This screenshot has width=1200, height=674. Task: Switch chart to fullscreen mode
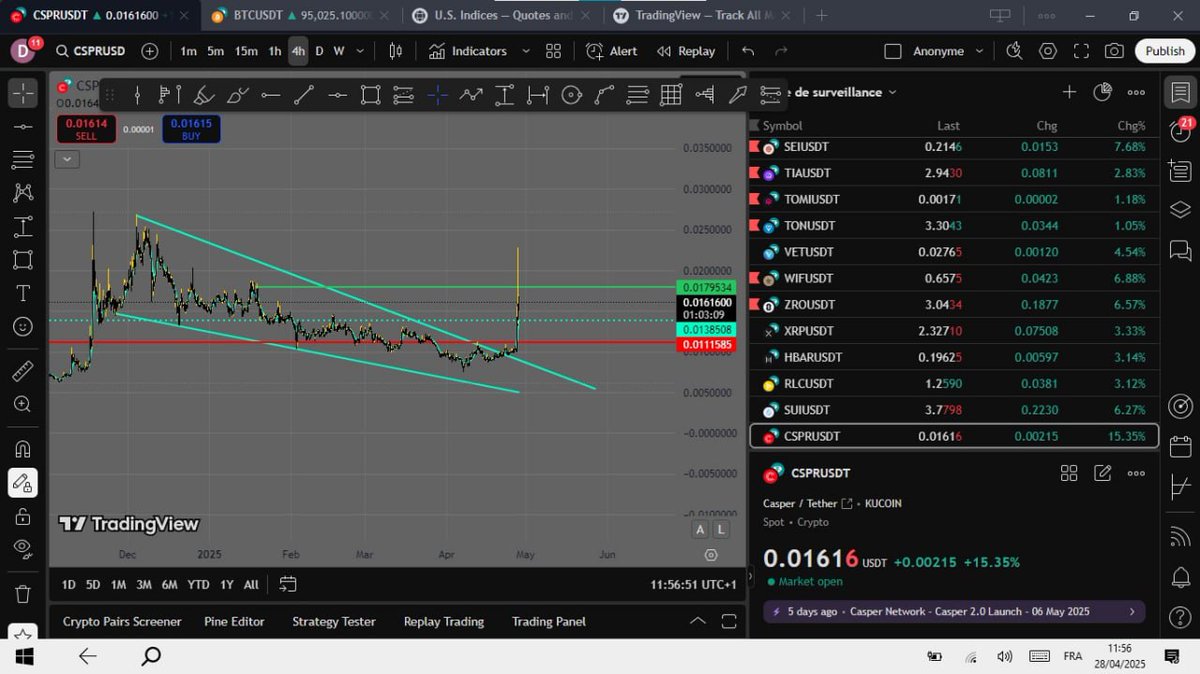(x=1081, y=51)
